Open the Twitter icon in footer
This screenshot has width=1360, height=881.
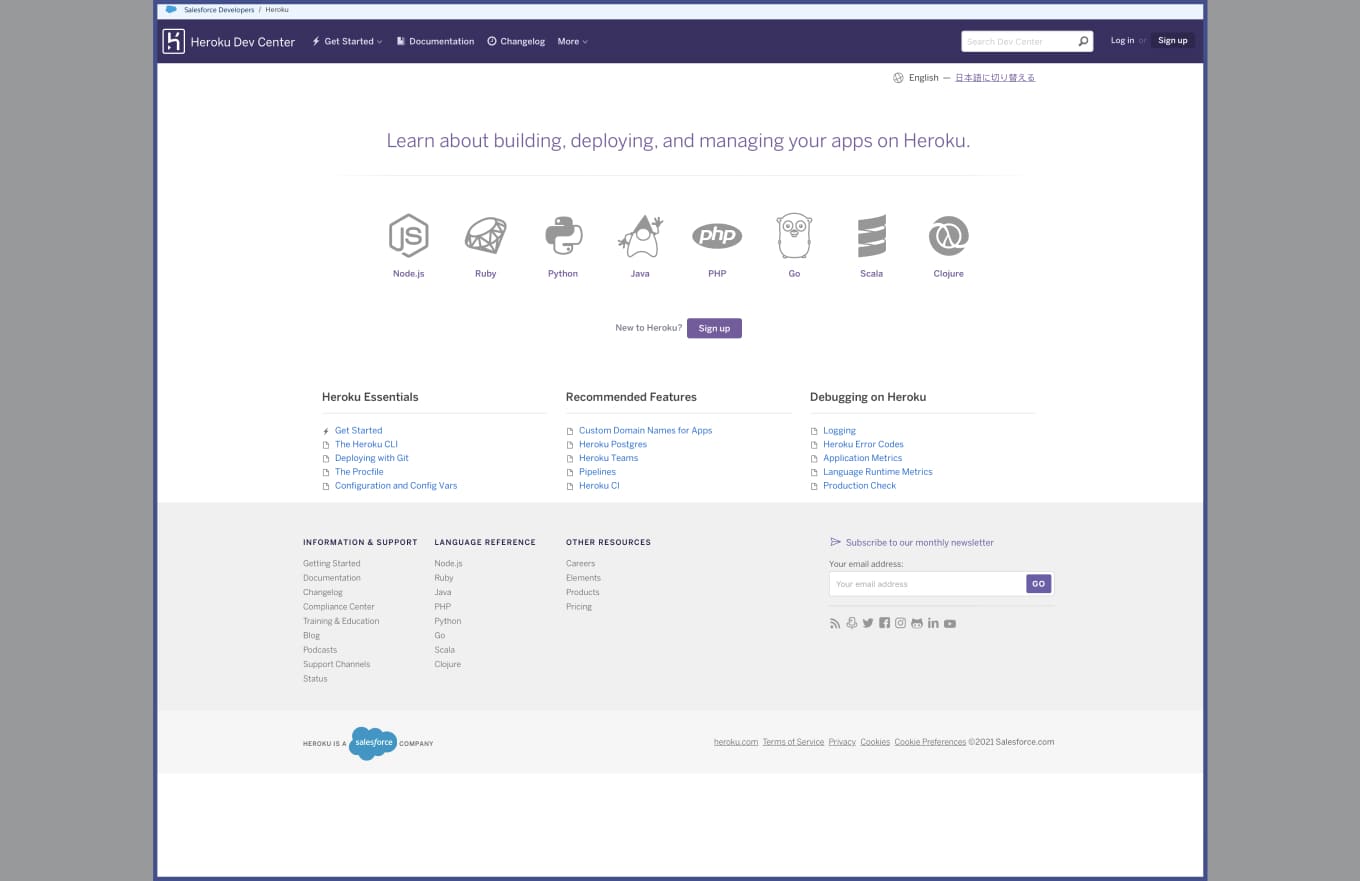[868, 623]
